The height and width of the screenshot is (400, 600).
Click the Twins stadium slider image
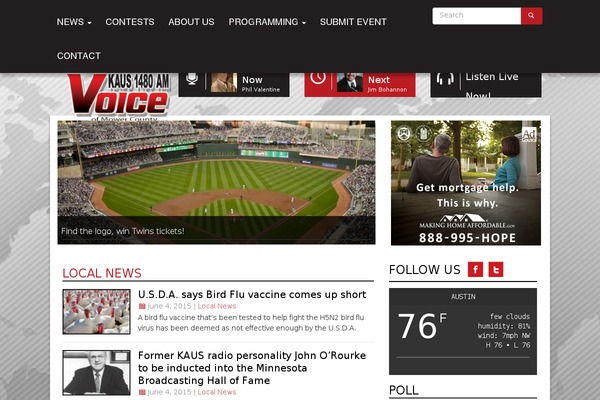pyautogui.click(x=217, y=182)
